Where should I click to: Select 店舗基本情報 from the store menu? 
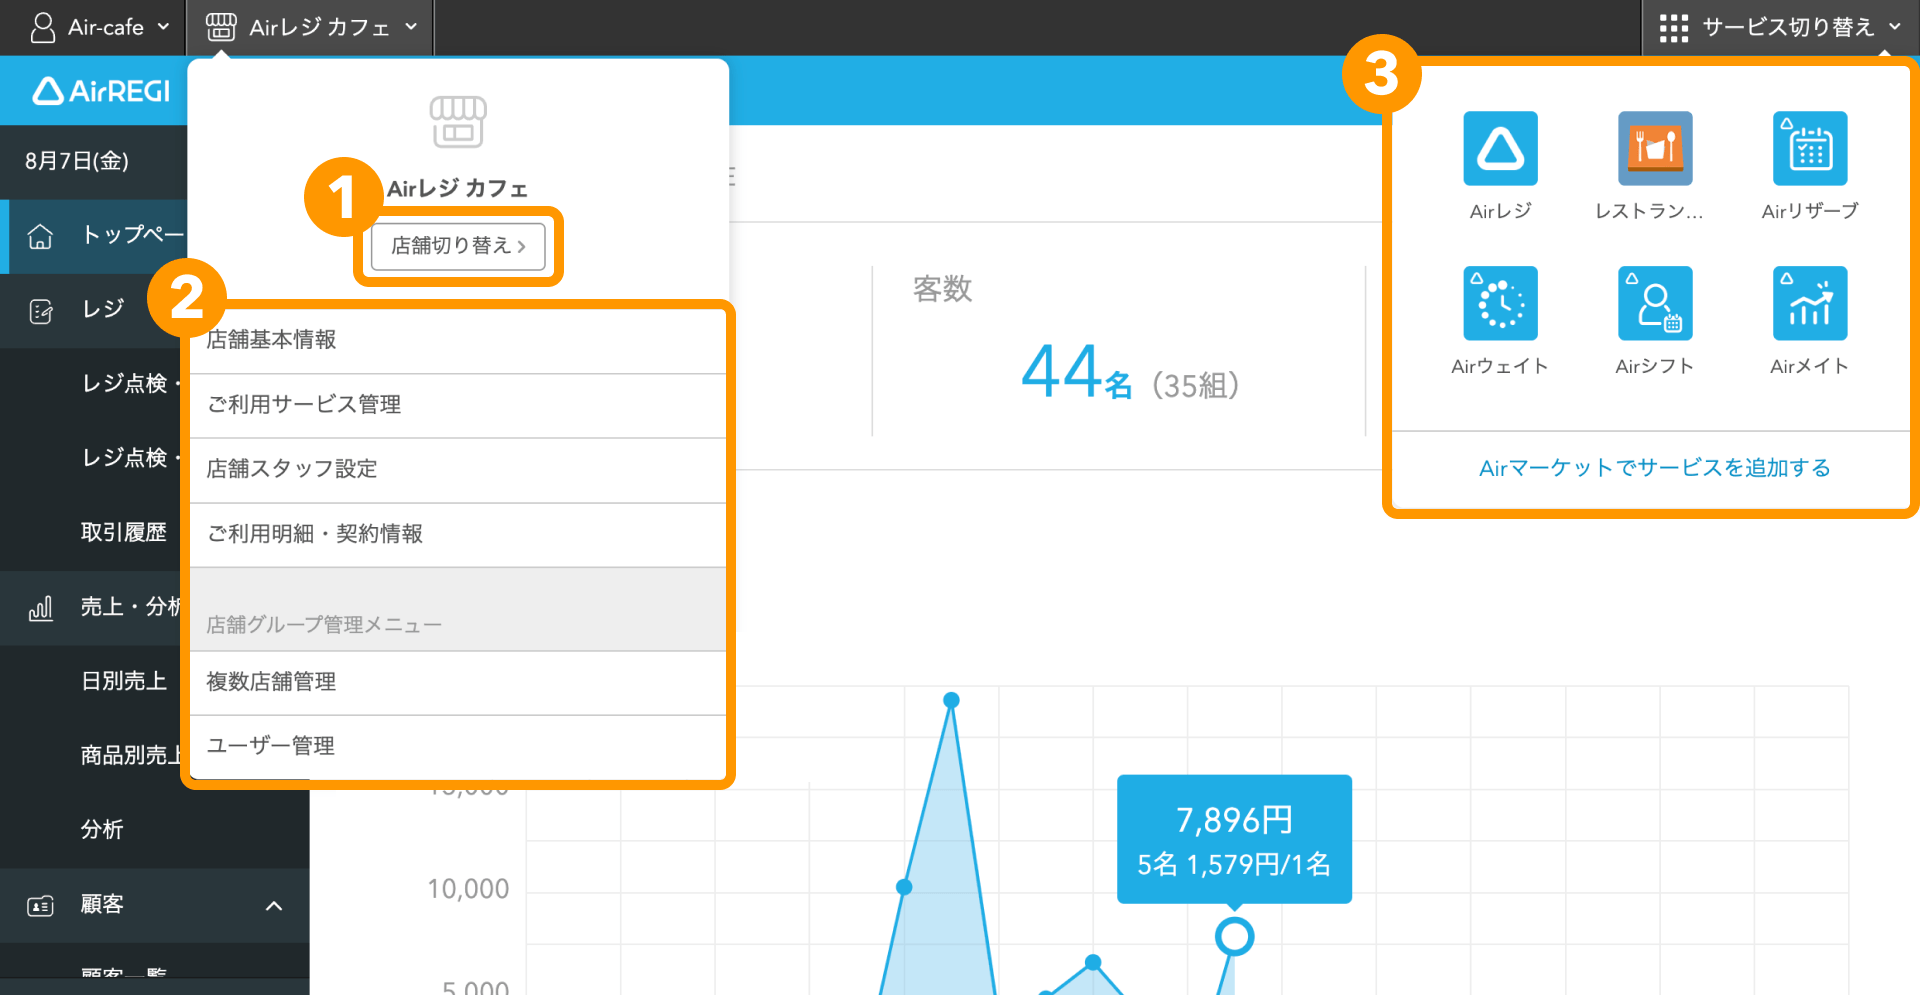[458, 340]
